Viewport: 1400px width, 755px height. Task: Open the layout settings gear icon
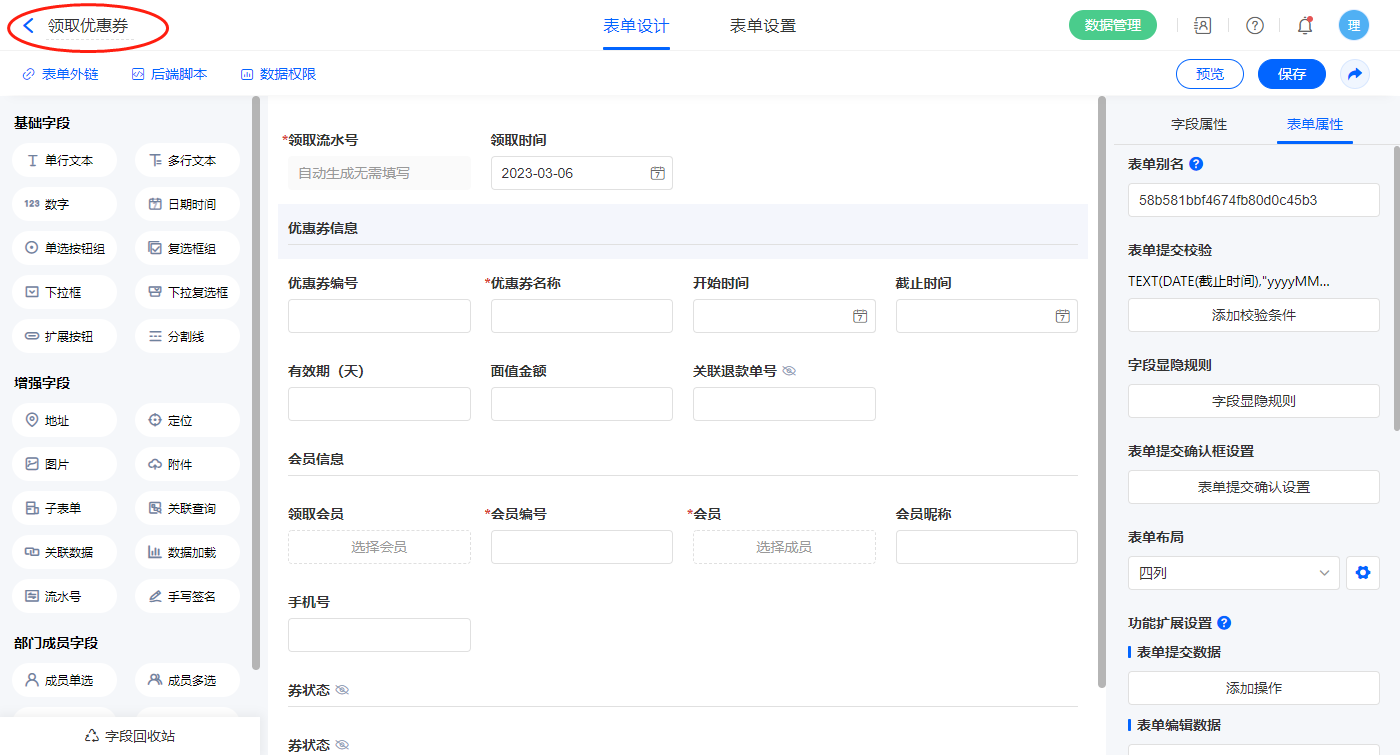click(1362, 573)
